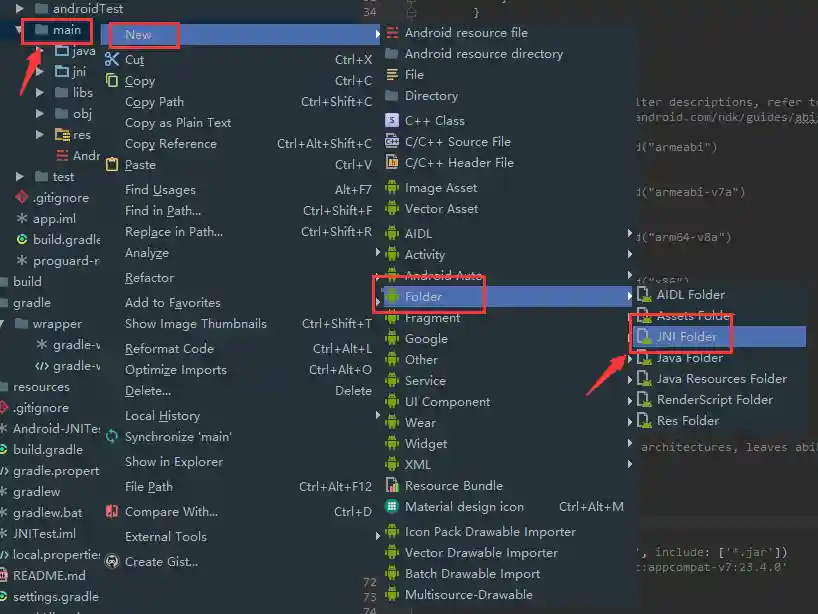The image size is (818, 614).
Task: Click the Java Resources Folder icon
Action: coord(644,378)
